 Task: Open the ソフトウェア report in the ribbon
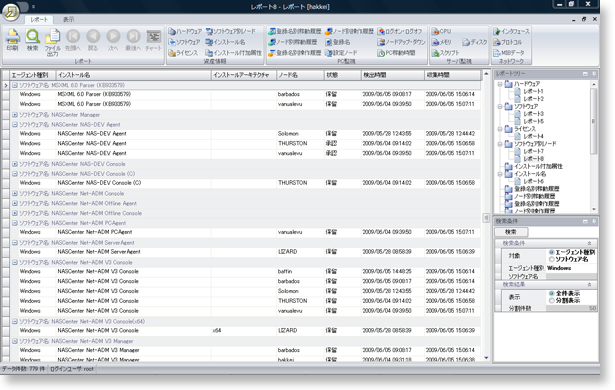tap(184, 42)
